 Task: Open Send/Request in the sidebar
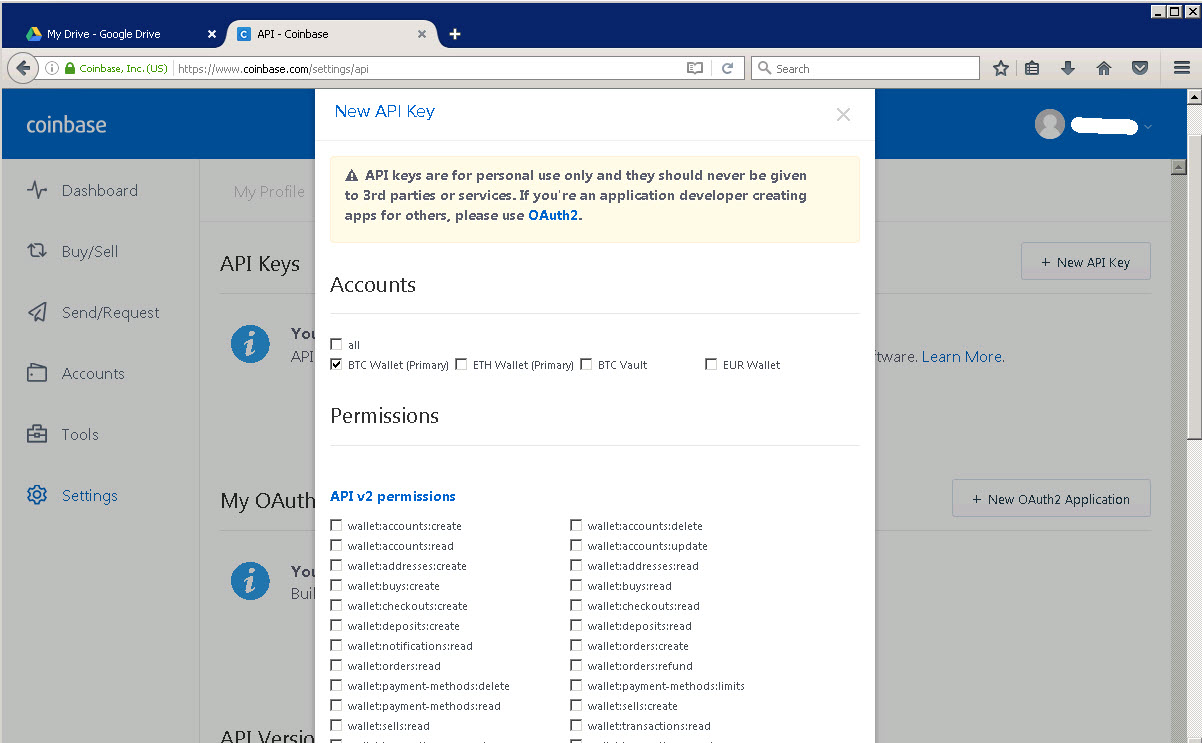pos(93,312)
